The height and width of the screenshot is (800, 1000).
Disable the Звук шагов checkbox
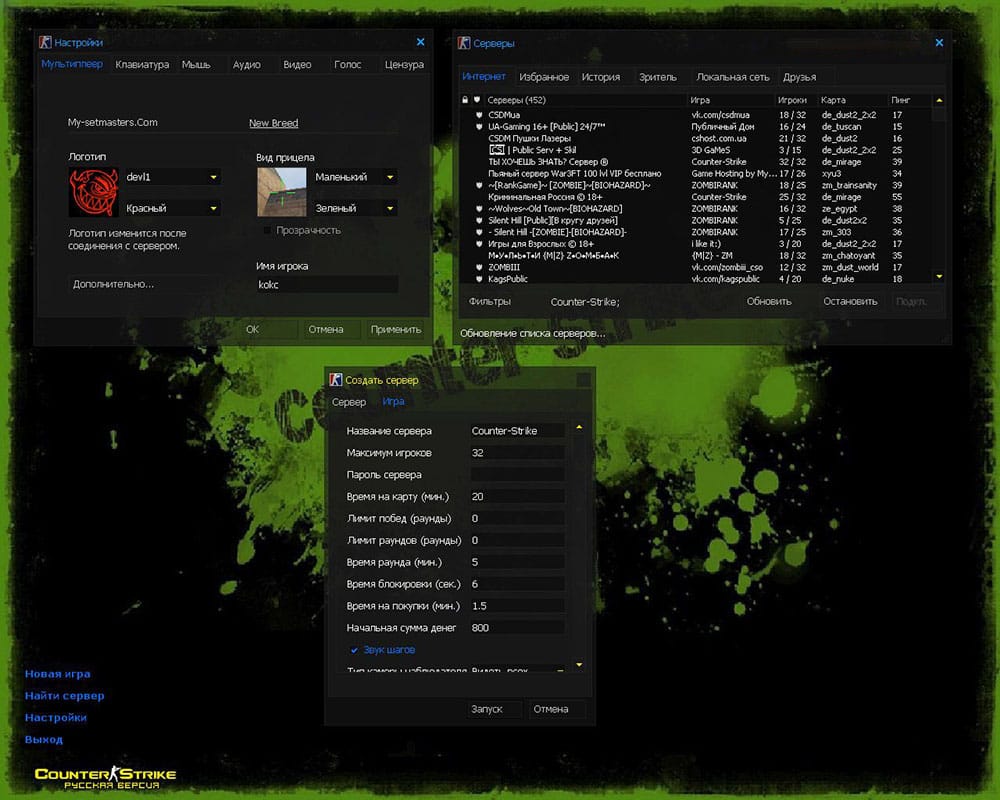click(x=354, y=650)
